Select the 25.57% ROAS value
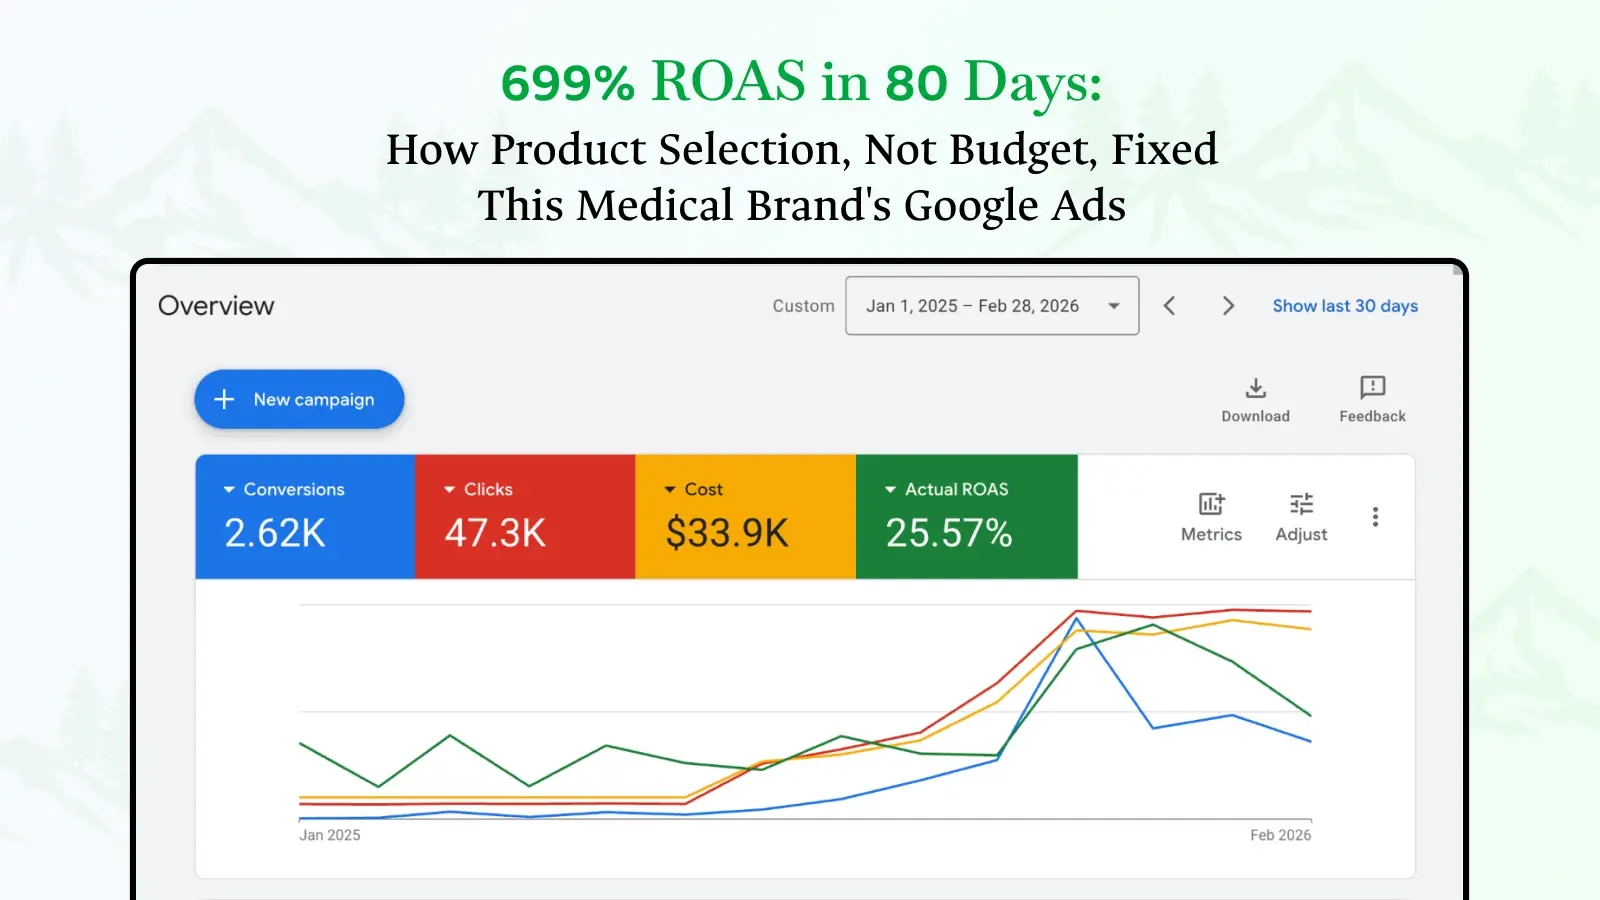Screen dimensions: 1600x900 (949, 533)
